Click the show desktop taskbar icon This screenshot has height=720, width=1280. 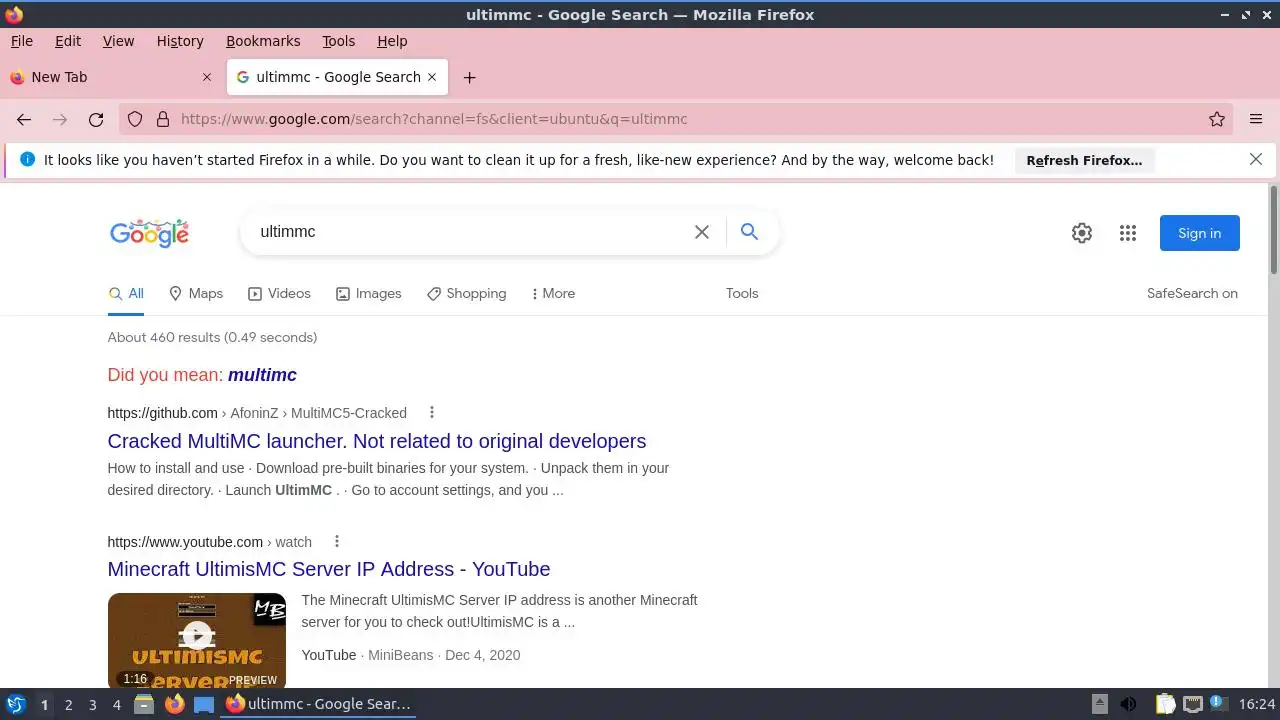point(204,704)
